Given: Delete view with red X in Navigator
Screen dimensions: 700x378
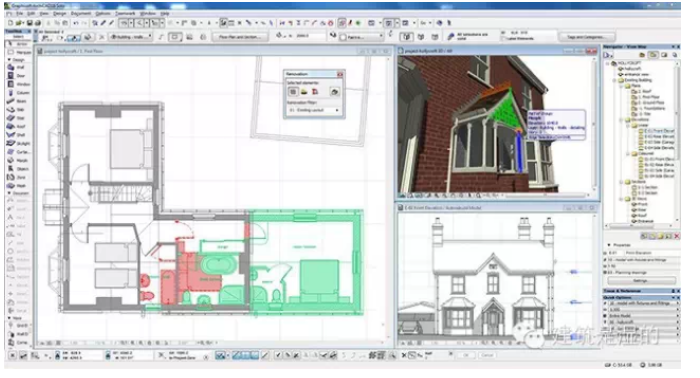Looking at the screenshot, I should tap(677, 236).
